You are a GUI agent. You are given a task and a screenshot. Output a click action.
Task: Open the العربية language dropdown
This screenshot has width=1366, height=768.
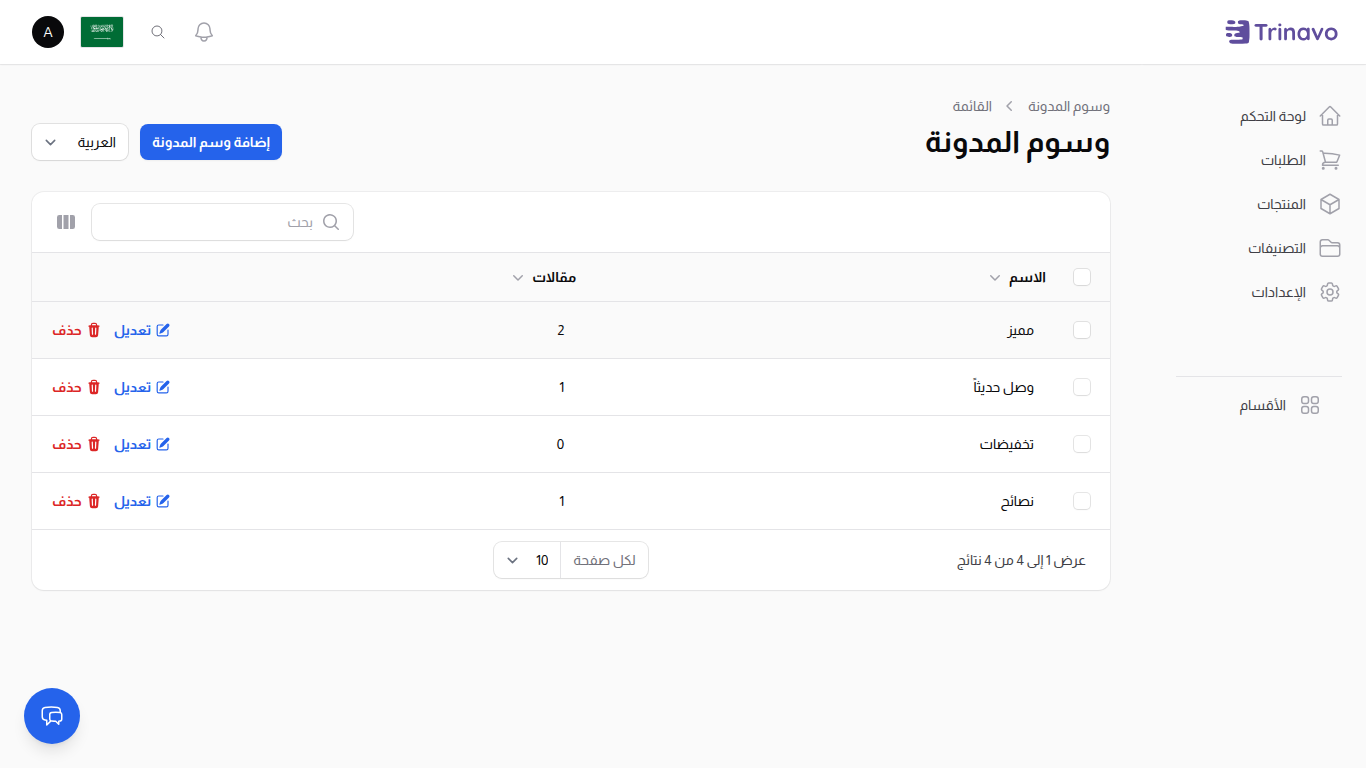click(79, 142)
